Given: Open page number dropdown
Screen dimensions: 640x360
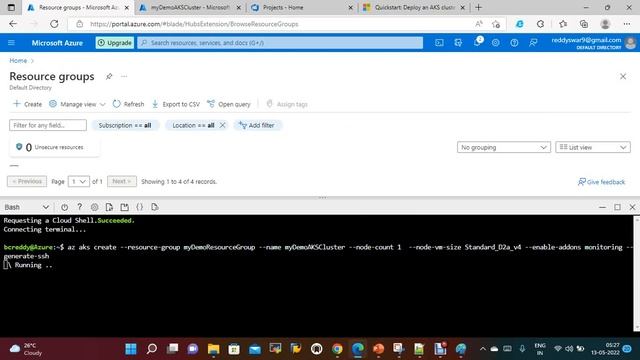Looking at the screenshot, I should 78,182.
